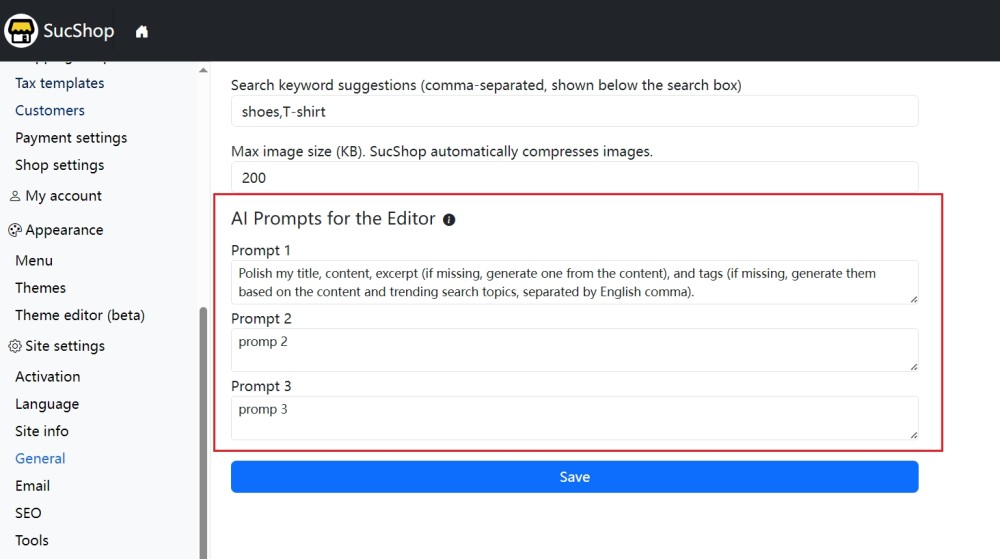Open the SEO settings page
The height and width of the screenshot is (559, 1000).
coord(29,513)
